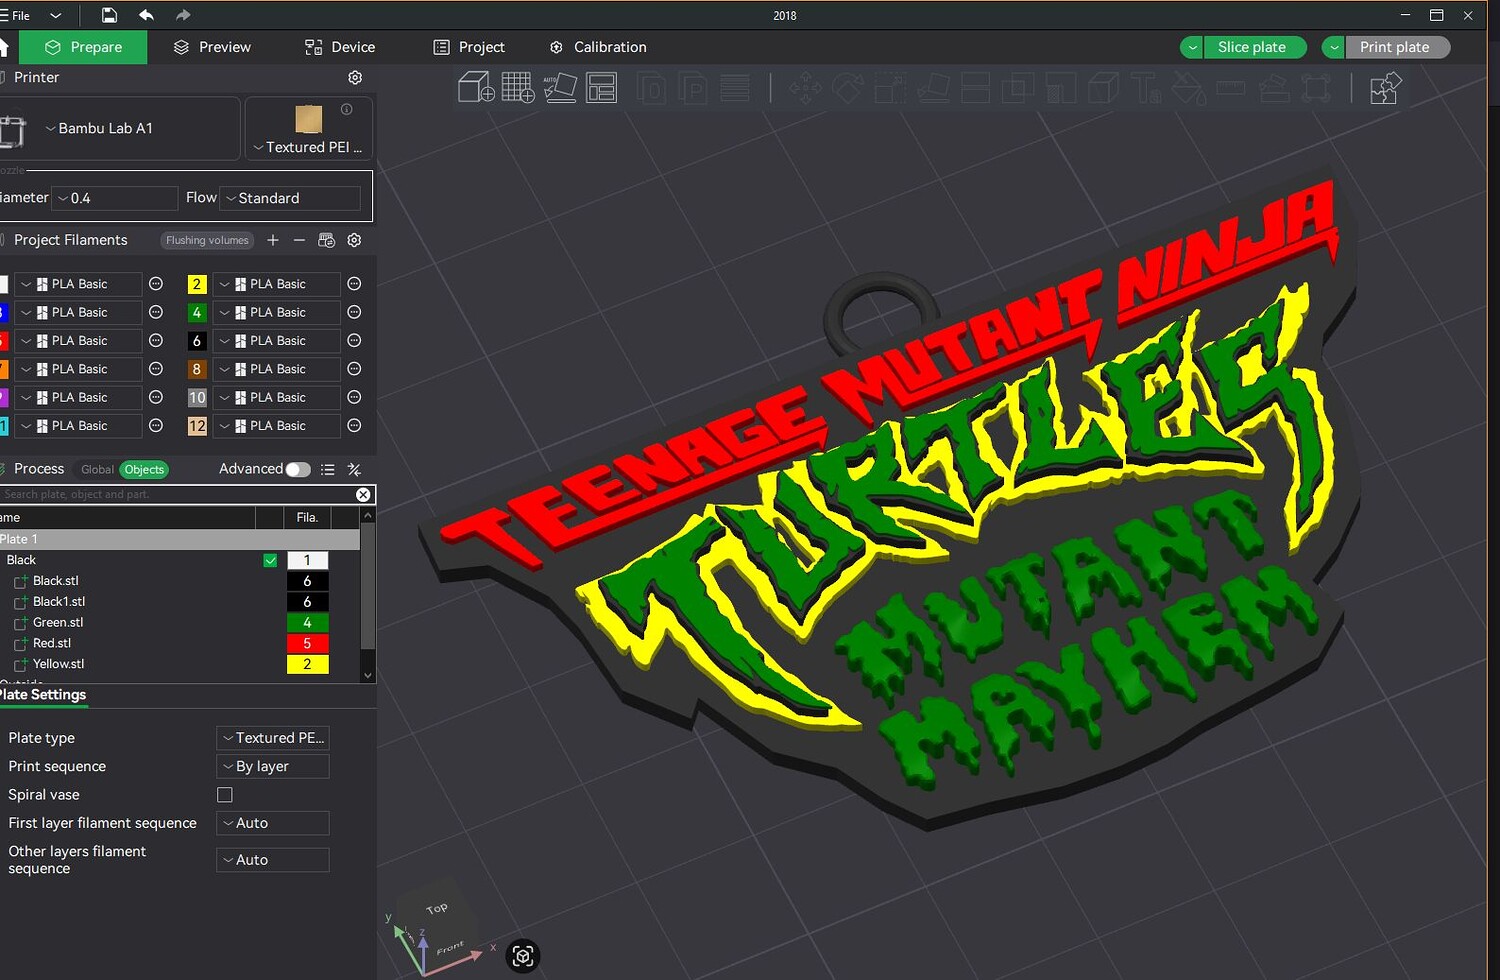Click the Auto orient toolbar icon
This screenshot has width=1500, height=980.
[x=560, y=88]
